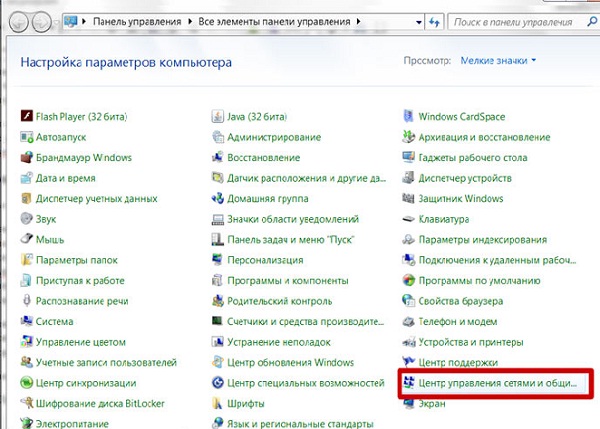600x429 pixels.
Task: Open Программы и компоненты
Action: 288,281
